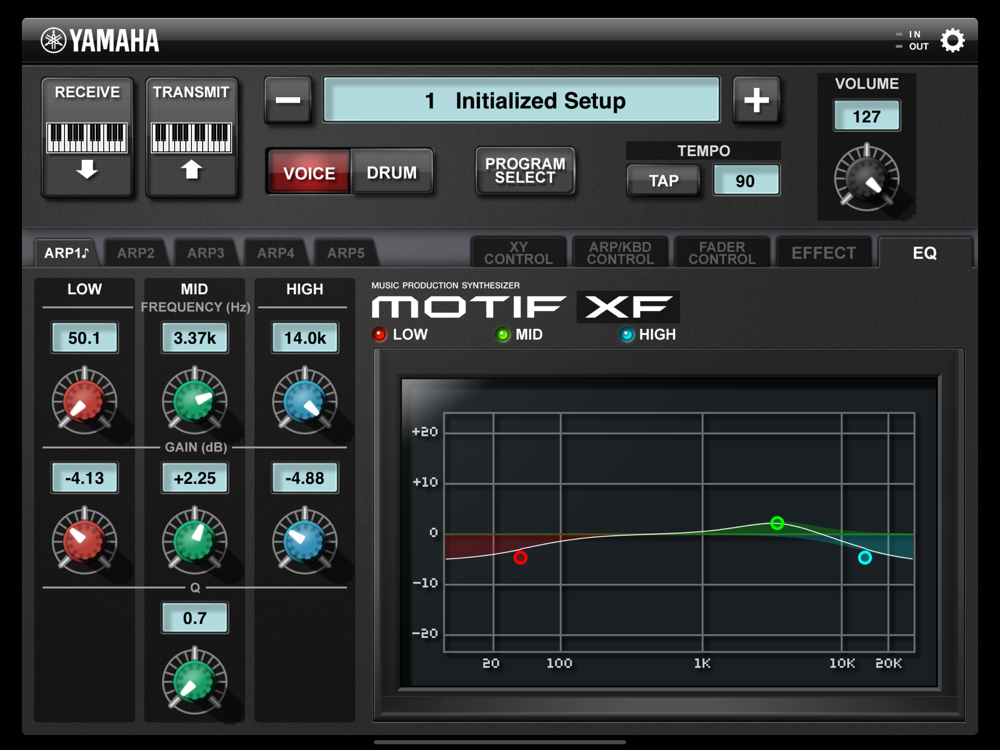1000x750 pixels.
Task: Select the setup name display
Action: pyautogui.click(x=522, y=100)
